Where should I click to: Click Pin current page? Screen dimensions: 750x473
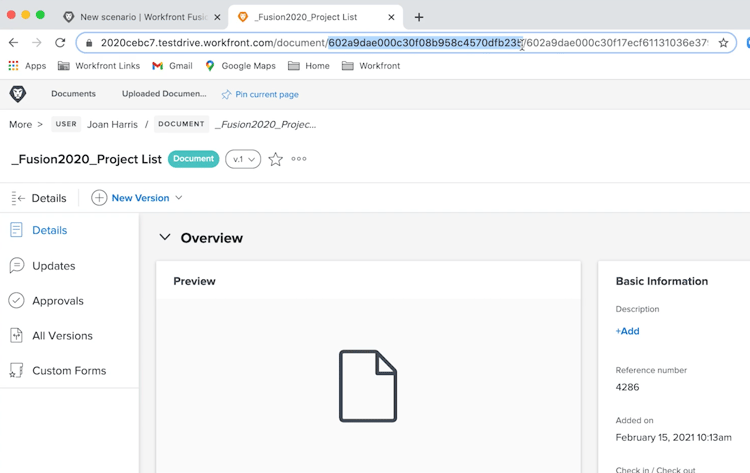[260, 94]
